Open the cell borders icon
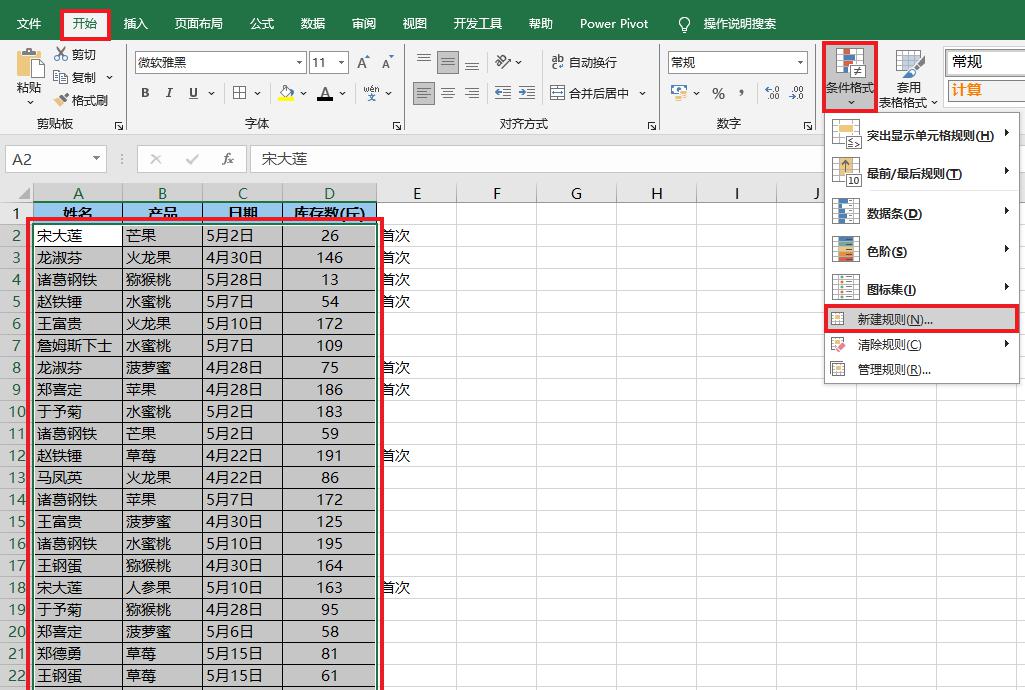The image size is (1025, 690). point(239,93)
